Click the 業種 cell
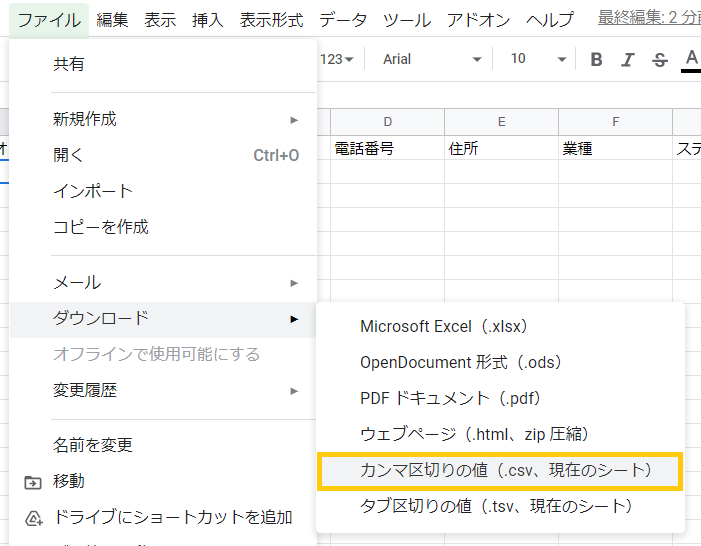The image size is (701, 546). point(616,148)
